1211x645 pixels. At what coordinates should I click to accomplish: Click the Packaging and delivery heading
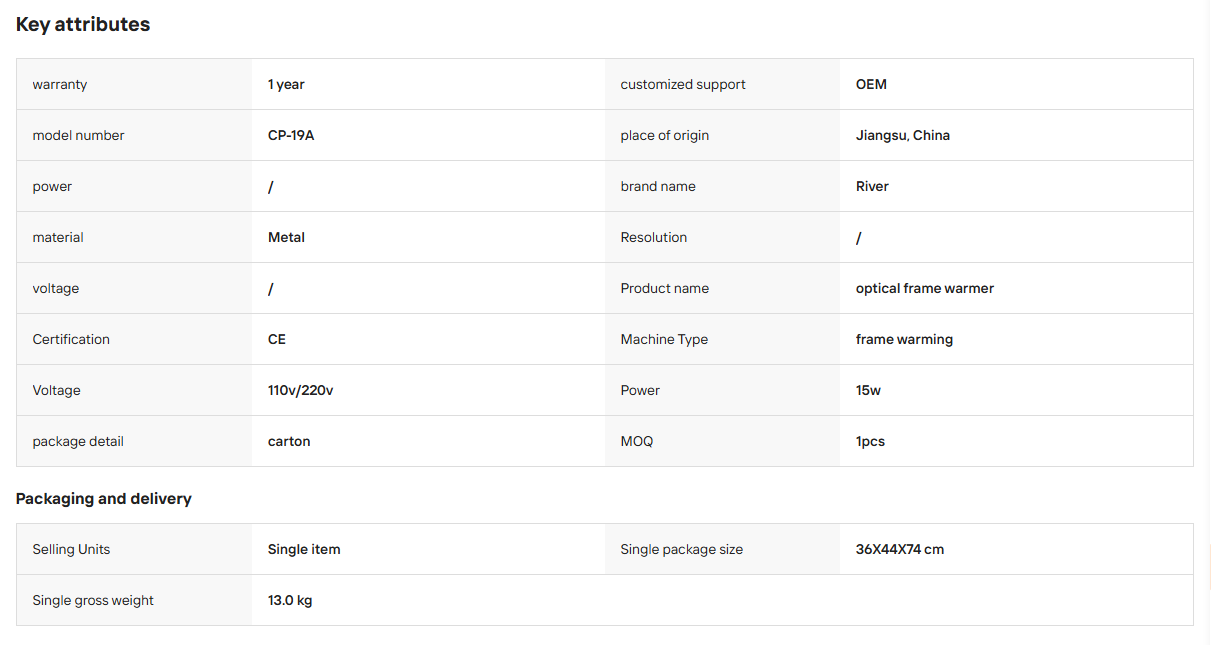[104, 498]
